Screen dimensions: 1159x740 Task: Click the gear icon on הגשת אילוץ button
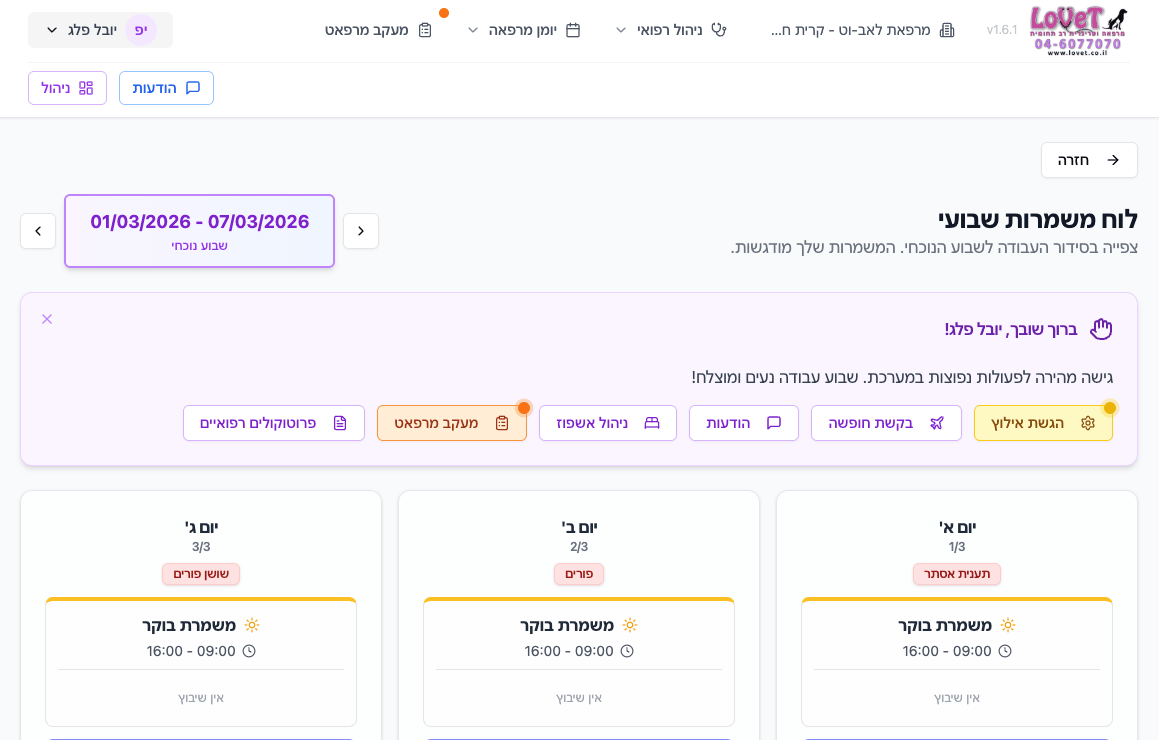[1087, 422]
